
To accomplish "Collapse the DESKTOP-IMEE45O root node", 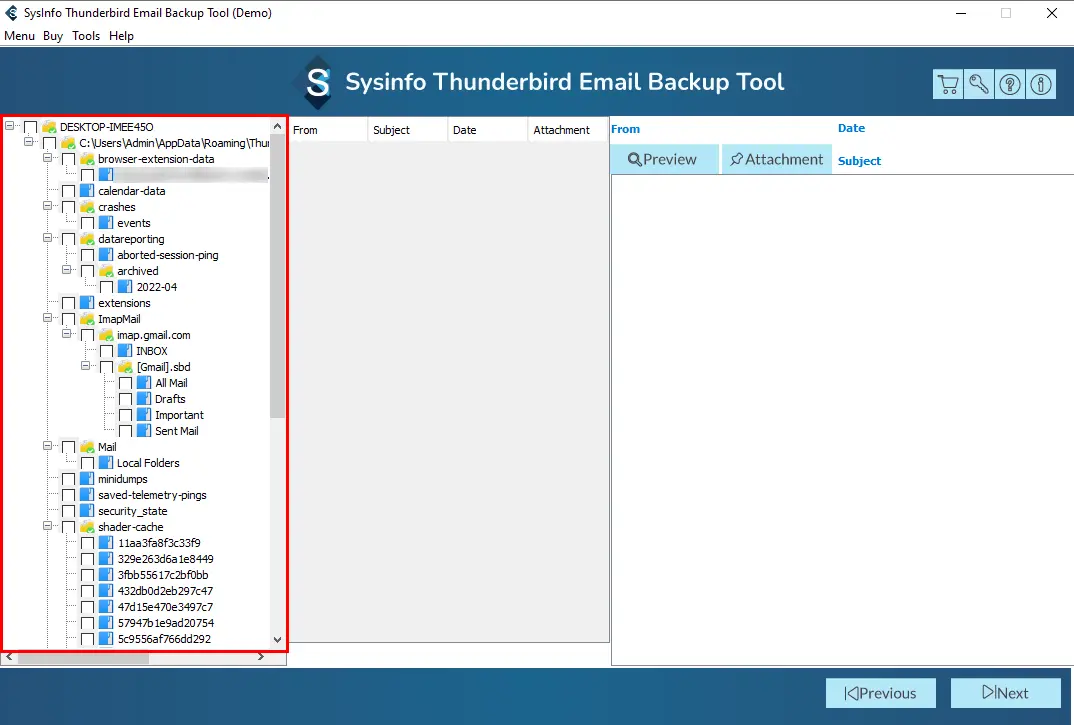I will [x=10, y=127].
